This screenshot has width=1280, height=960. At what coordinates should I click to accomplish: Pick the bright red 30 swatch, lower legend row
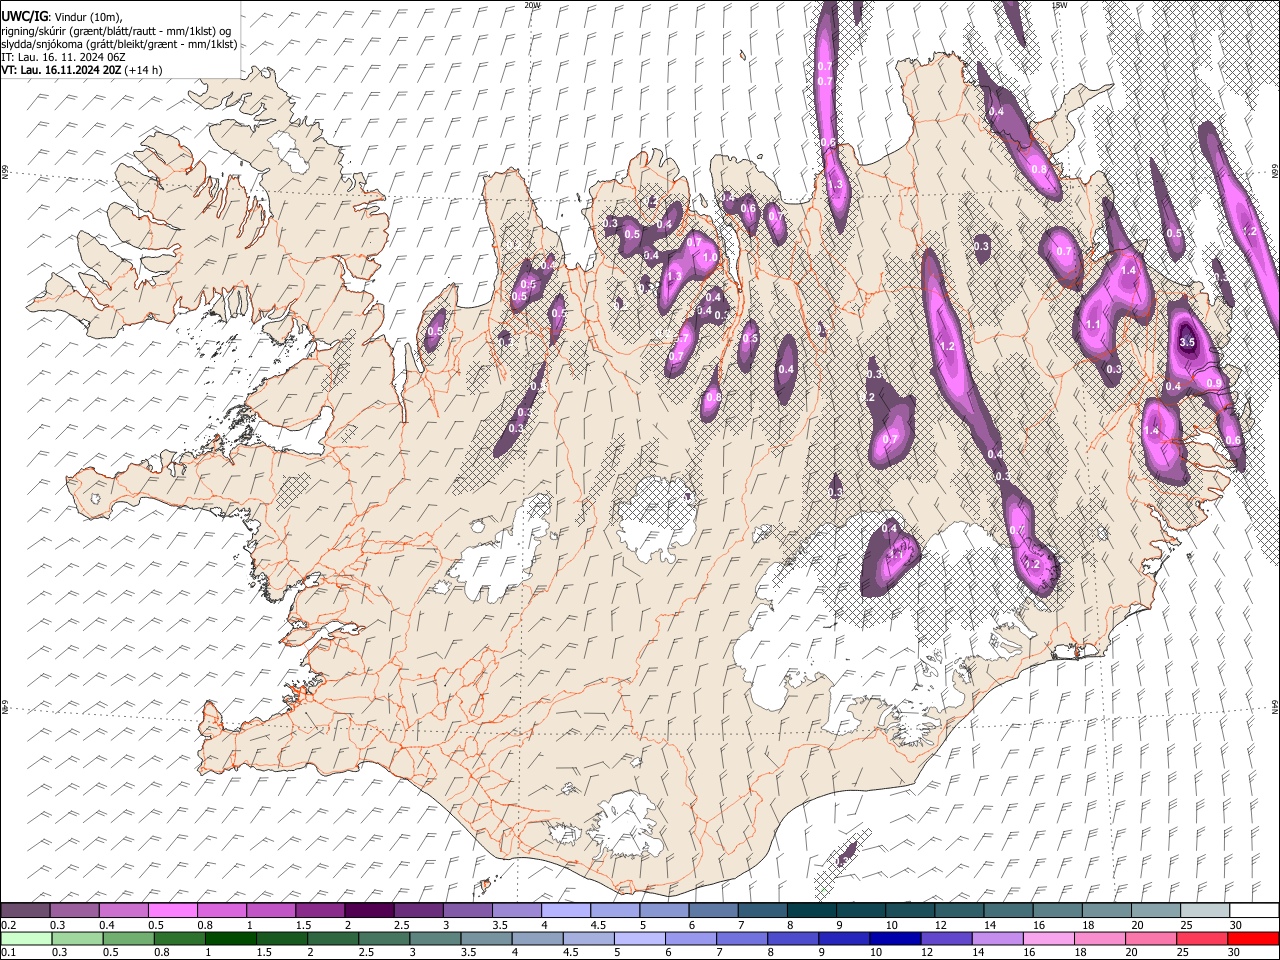(1253, 938)
